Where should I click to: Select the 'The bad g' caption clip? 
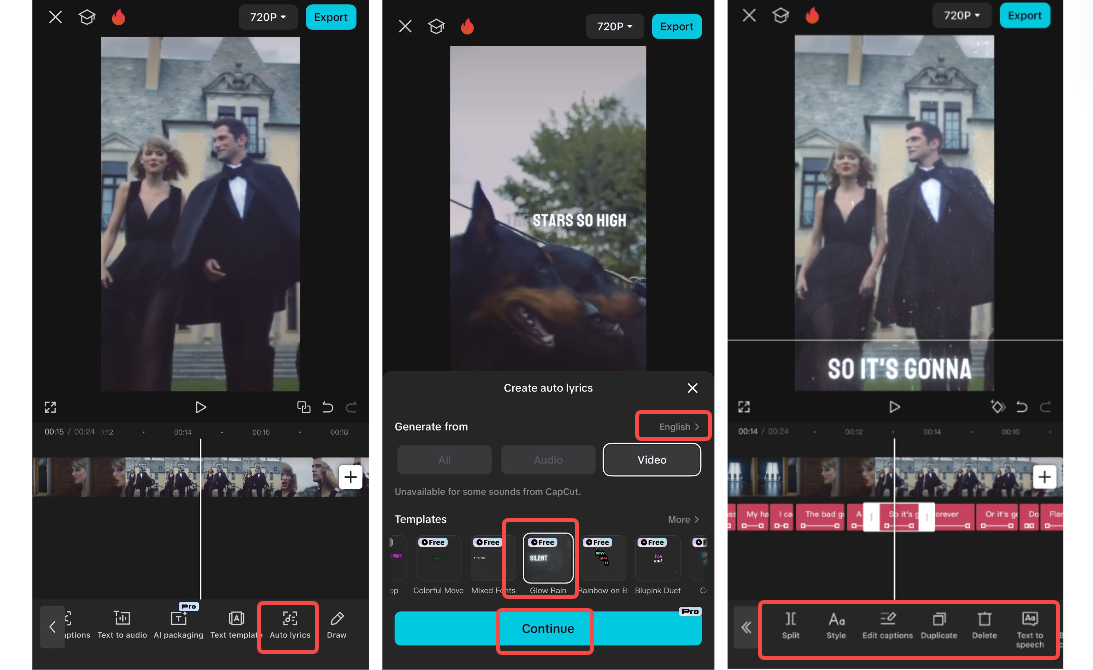[x=820, y=517]
